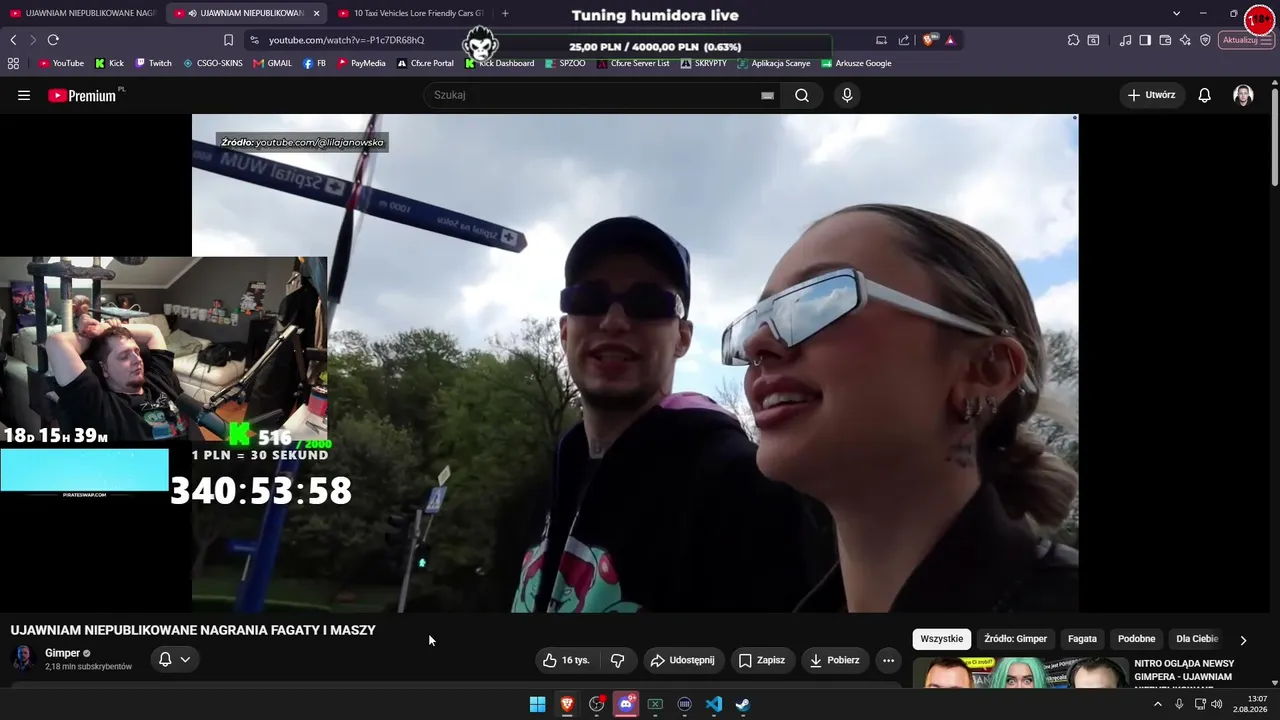Select the Wszystkie filter chip
The width and height of the screenshot is (1280, 720).
[942, 639]
